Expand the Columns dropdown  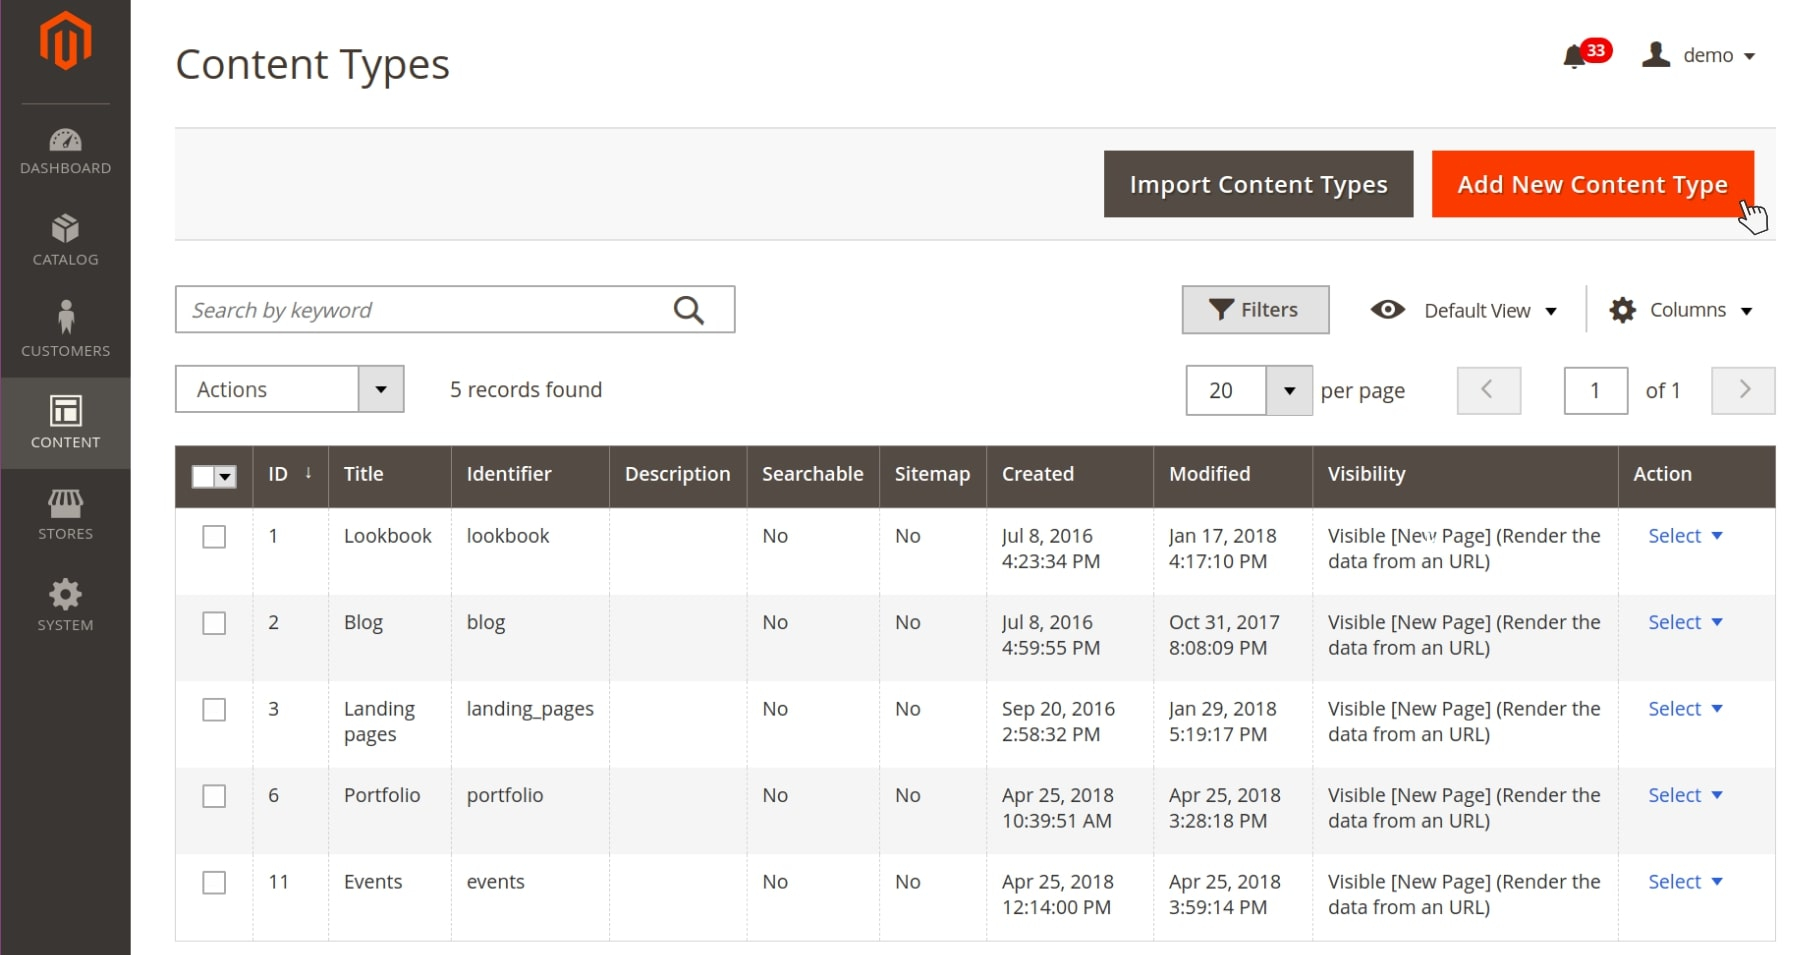[1682, 310]
